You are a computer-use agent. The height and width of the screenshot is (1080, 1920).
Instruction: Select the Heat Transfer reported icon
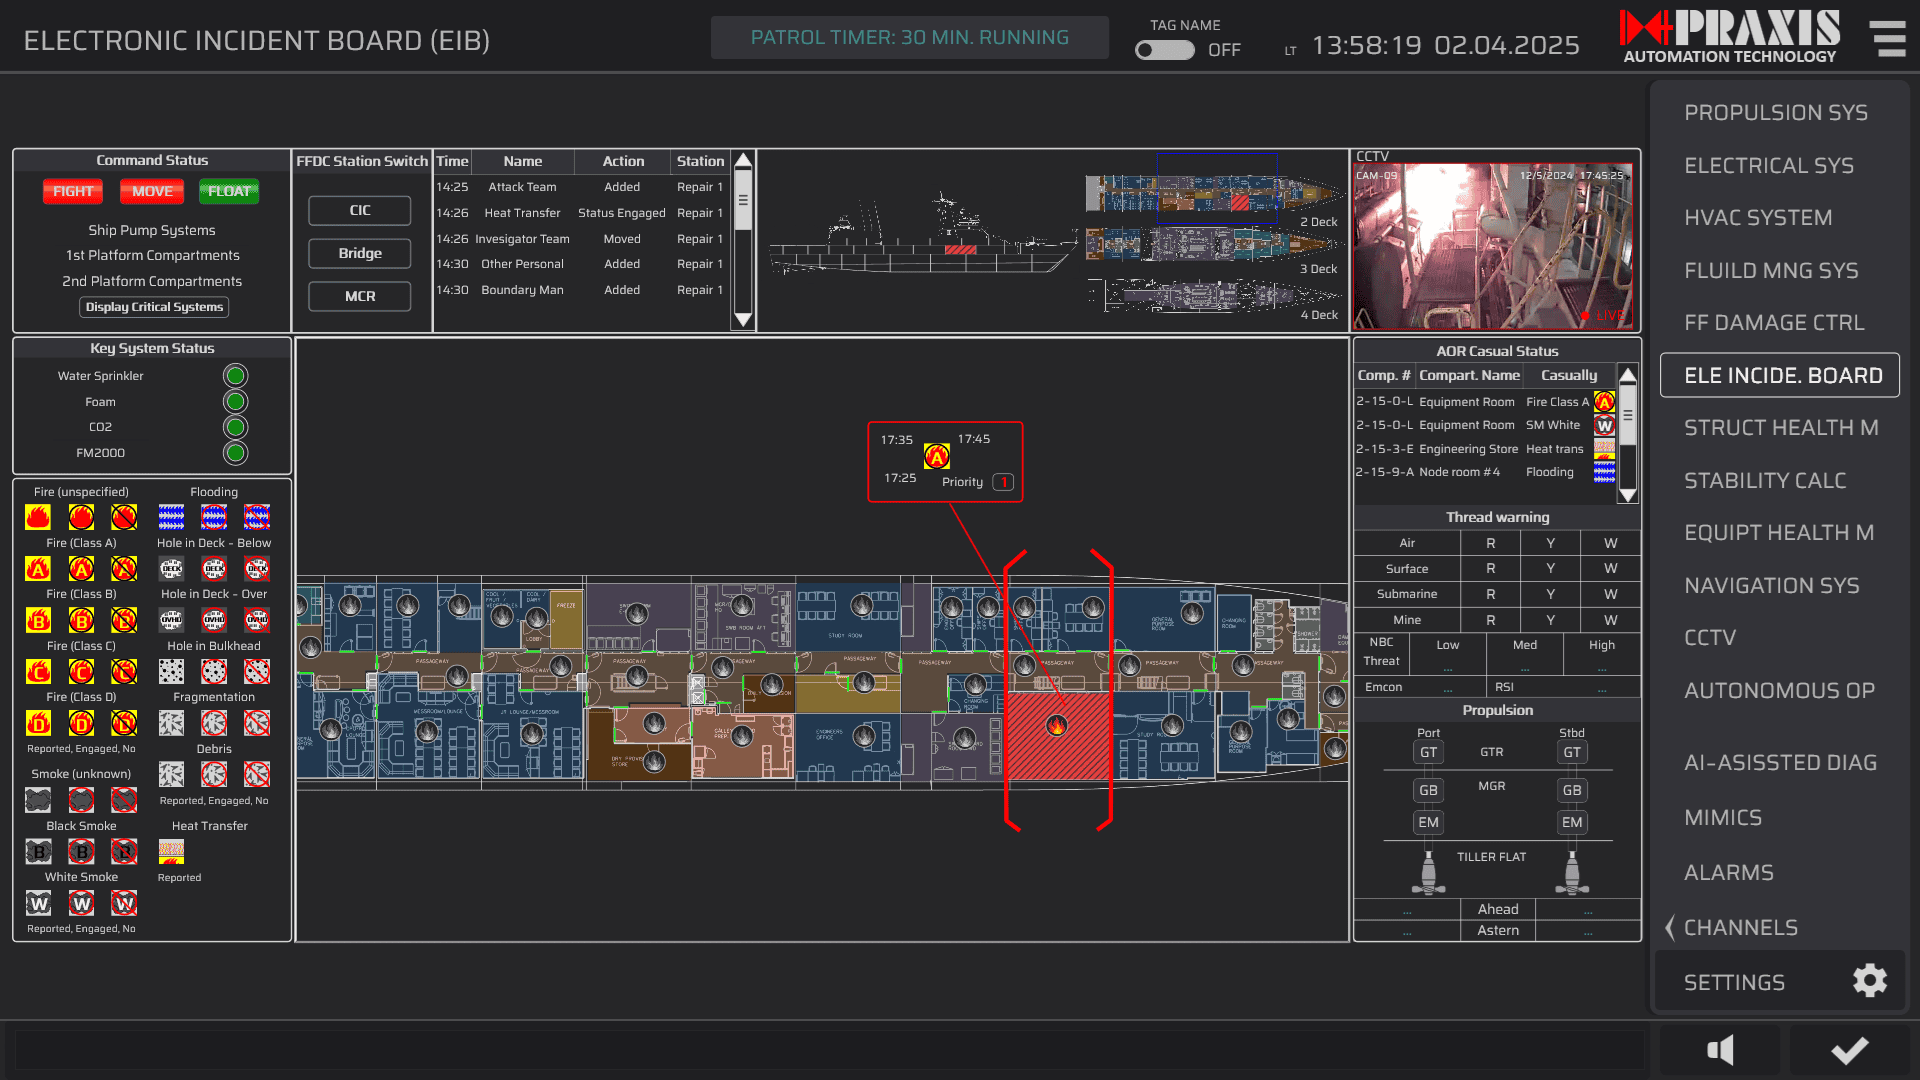pyautogui.click(x=171, y=851)
